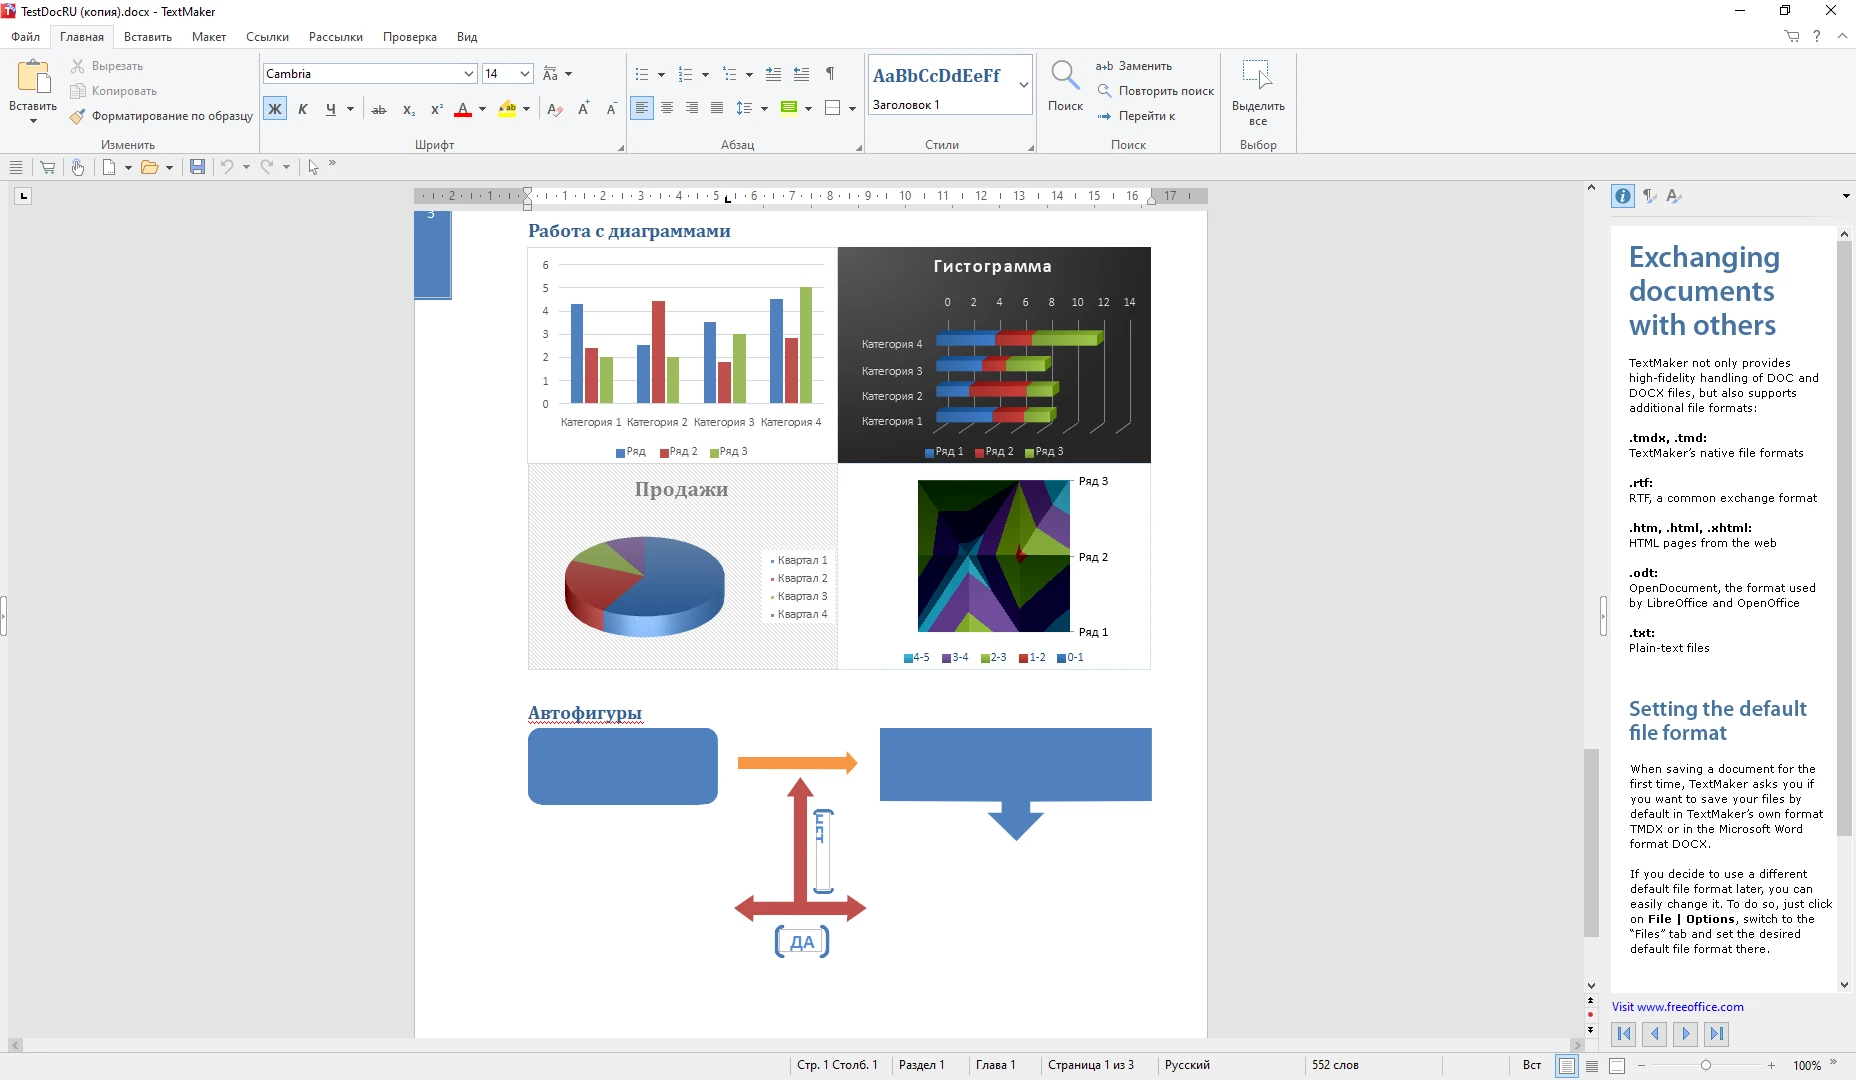Open line spacing dropdown
1856x1080 pixels.
tap(764, 108)
